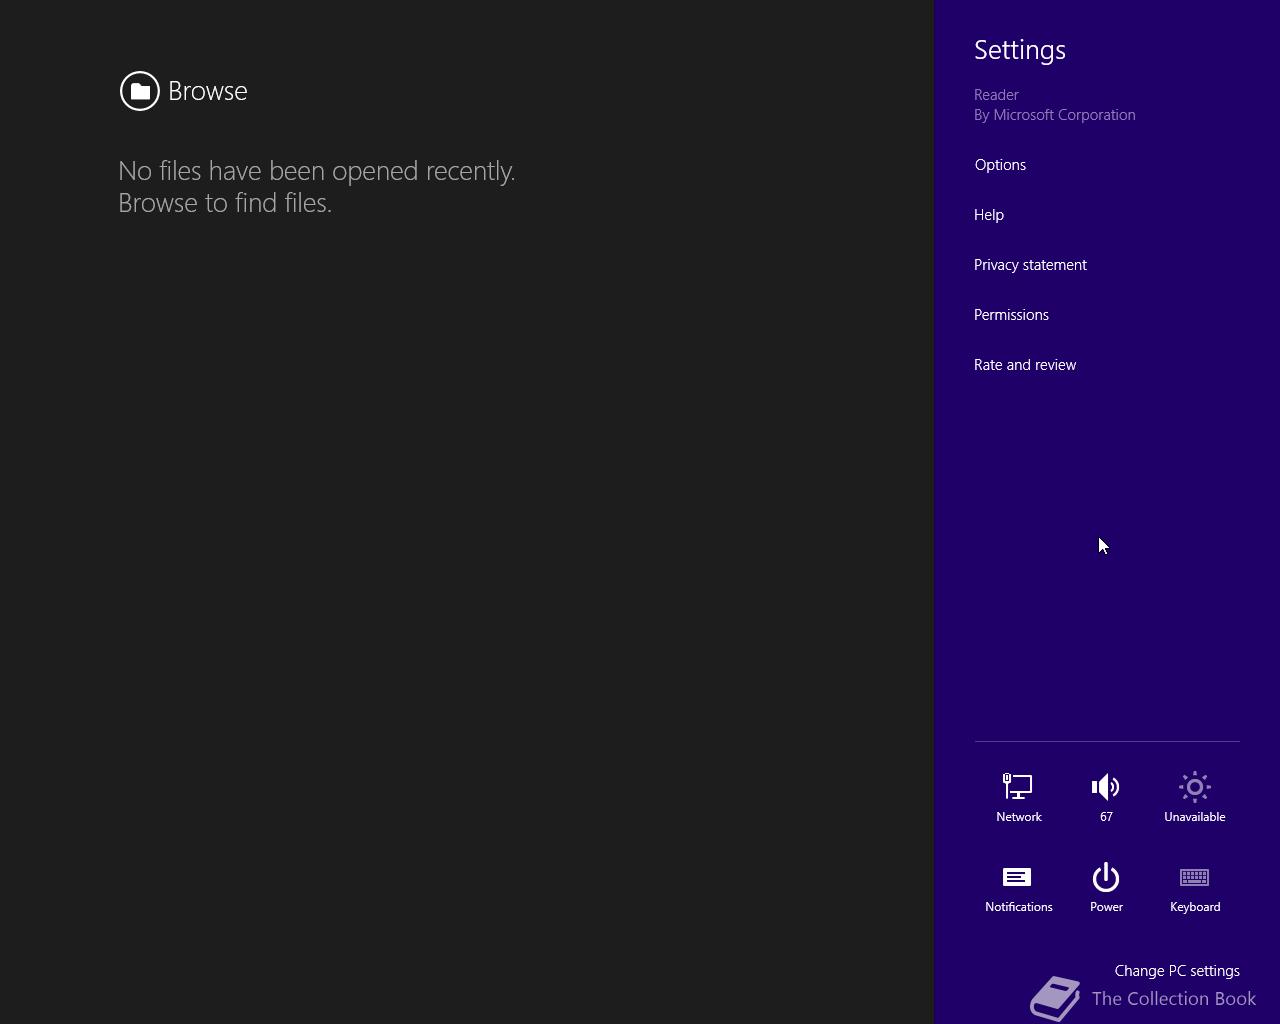Click the brightness Unavailable icon
Viewport: 1280px width, 1024px height.
(1194, 787)
